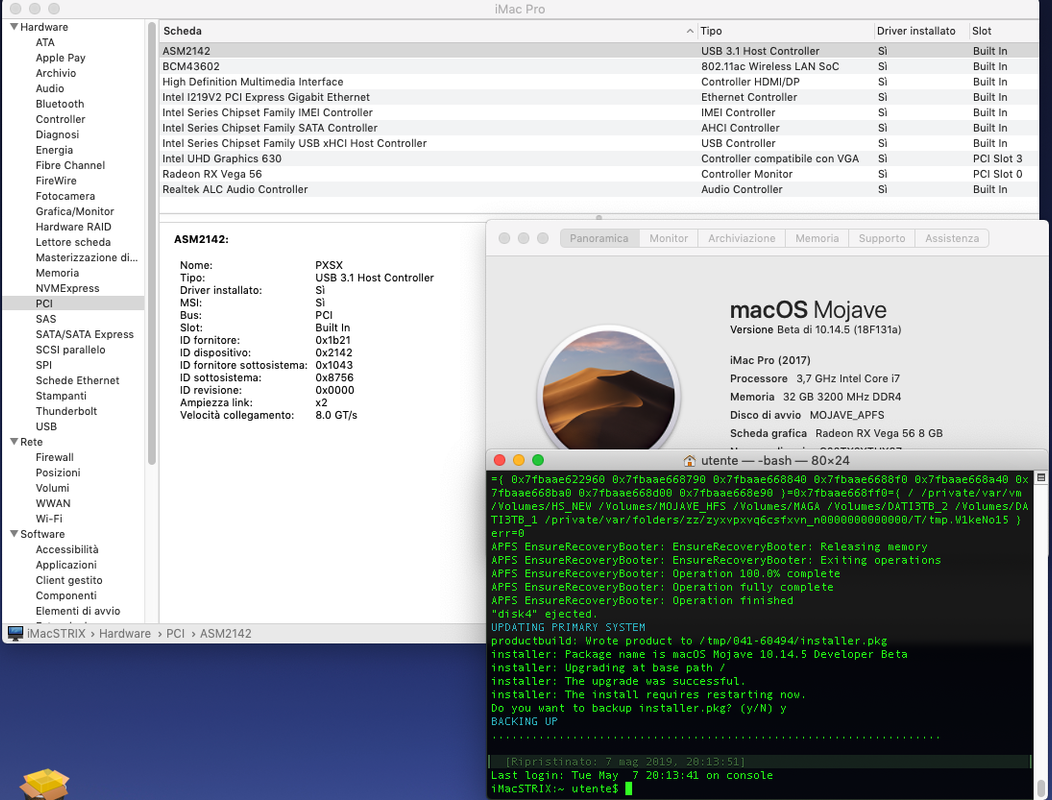Close the Terminal window with red button

coord(499,460)
